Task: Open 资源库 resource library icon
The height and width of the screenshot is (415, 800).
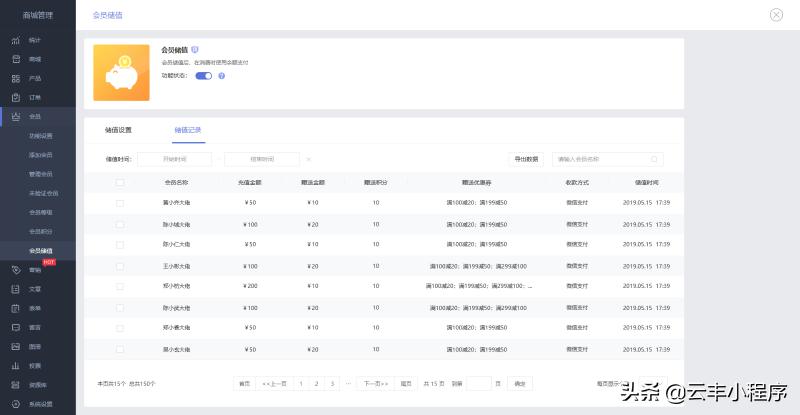Action: point(16,385)
